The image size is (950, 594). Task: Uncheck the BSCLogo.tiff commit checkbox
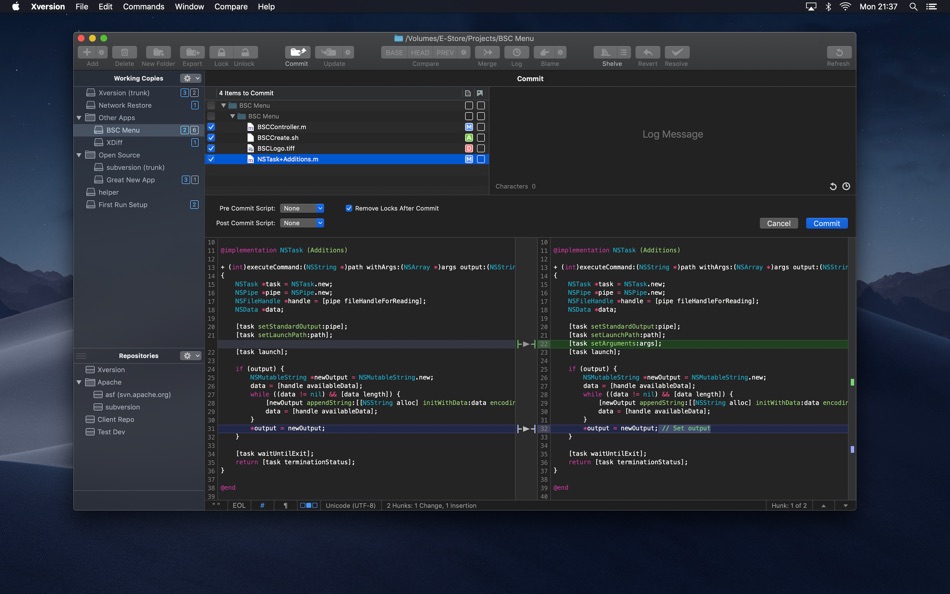click(x=211, y=148)
